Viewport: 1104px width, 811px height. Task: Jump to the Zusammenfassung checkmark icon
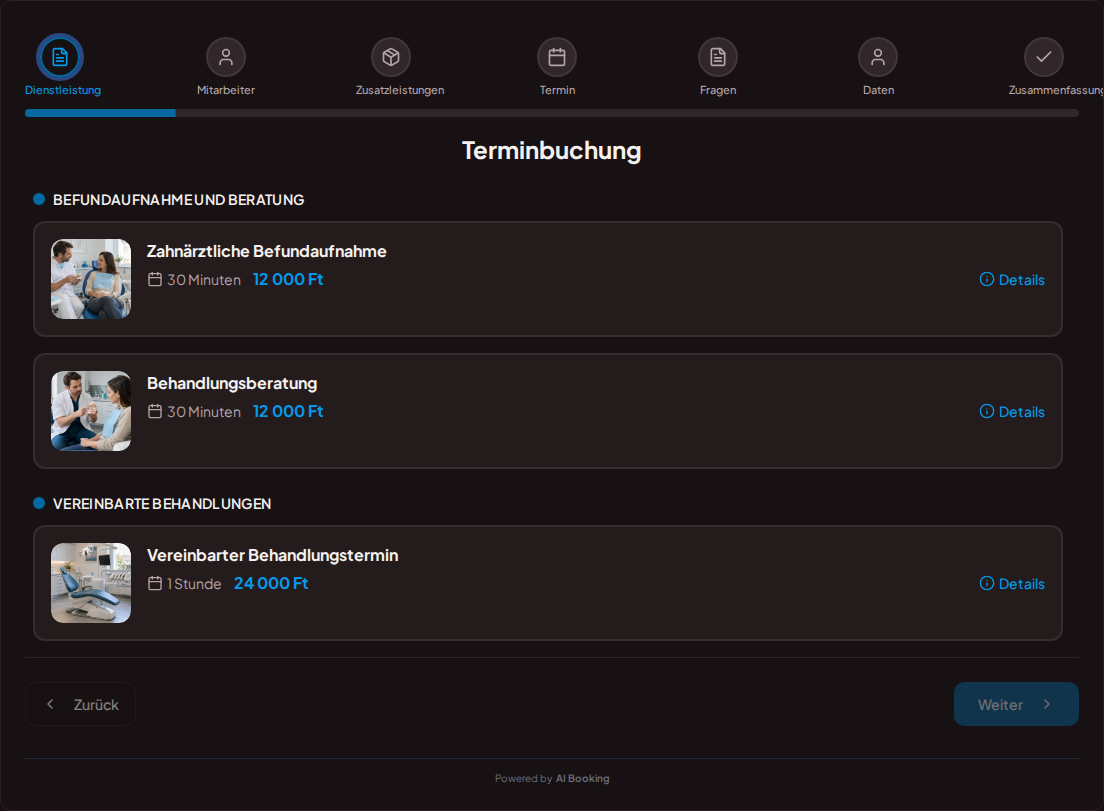coord(1044,57)
